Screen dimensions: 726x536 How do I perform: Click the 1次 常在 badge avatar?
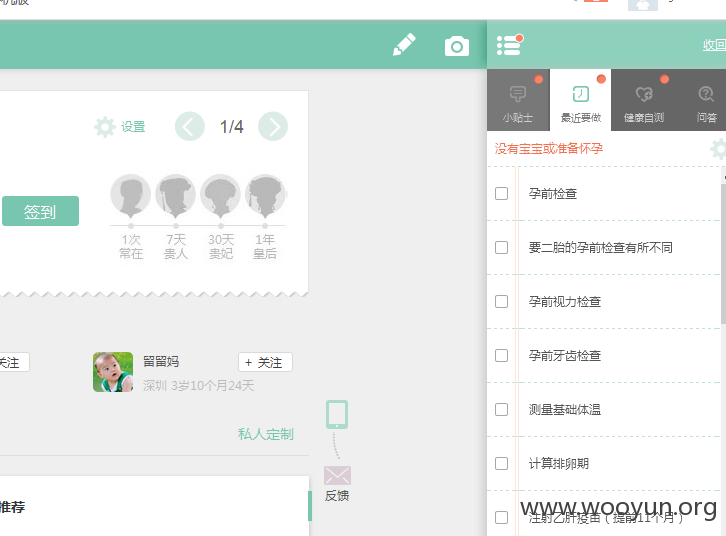point(131,196)
